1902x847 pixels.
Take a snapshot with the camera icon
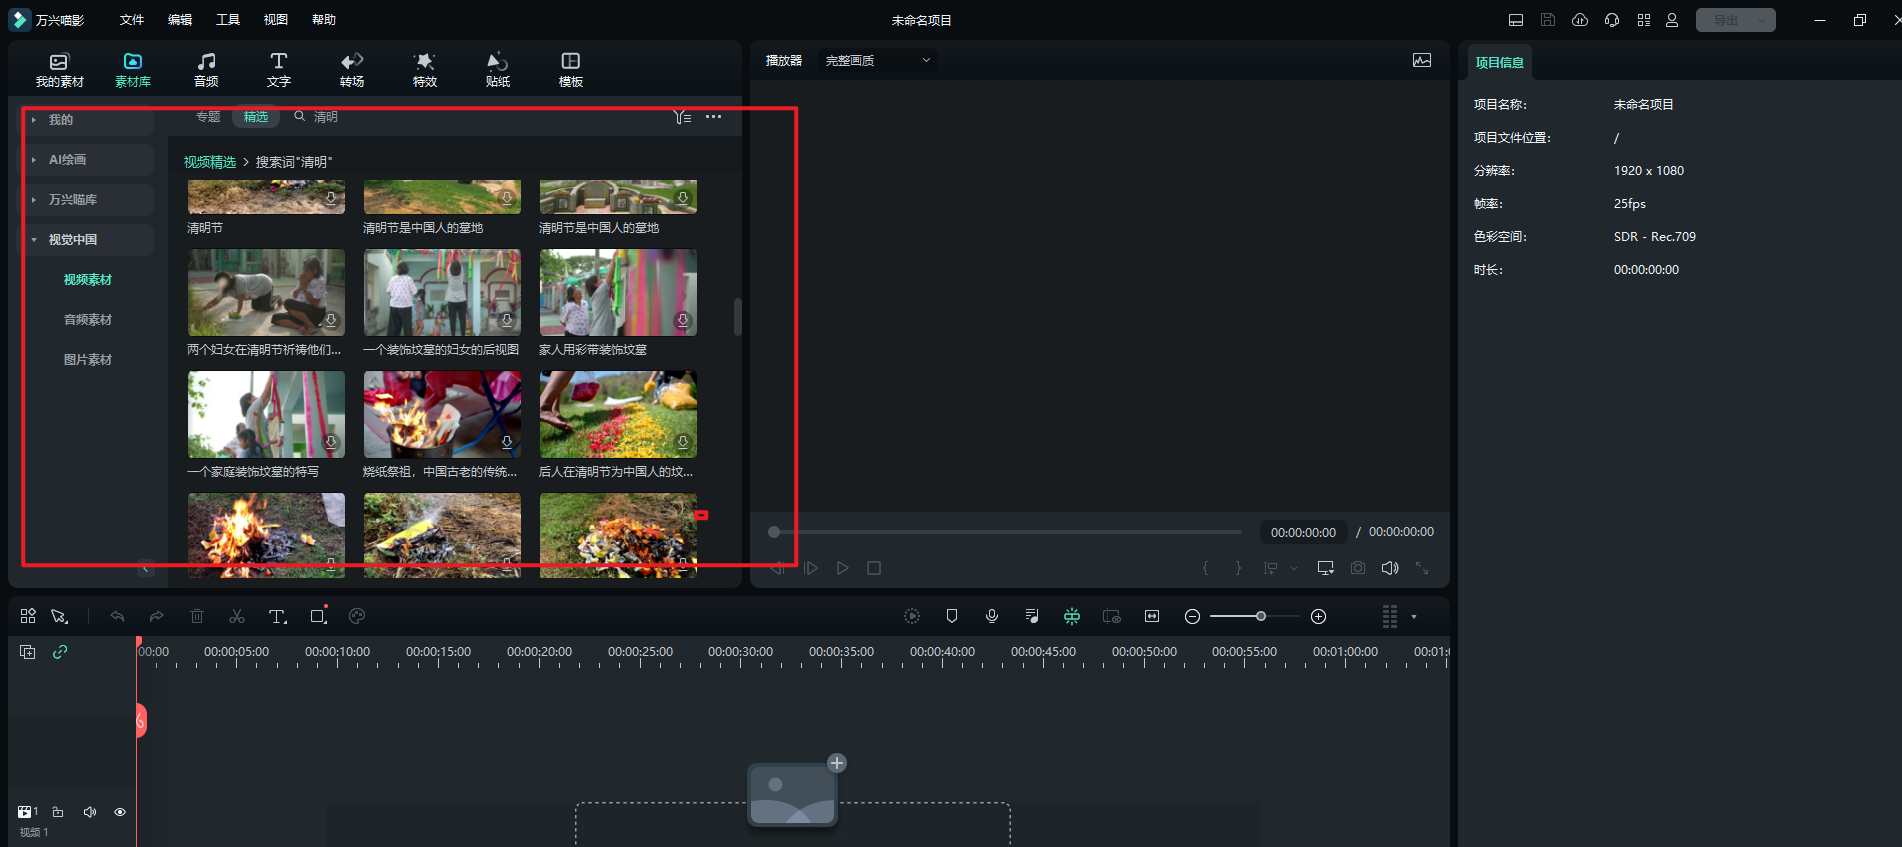click(x=1357, y=568)
